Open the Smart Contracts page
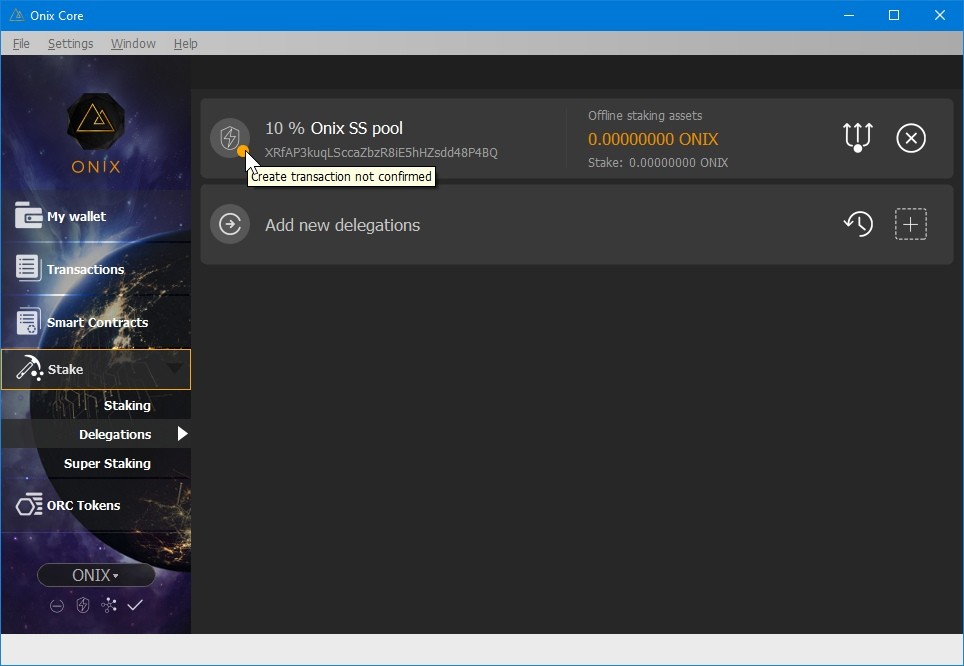The width and height of the screenshot is (964, 666). tap(96, 322)
